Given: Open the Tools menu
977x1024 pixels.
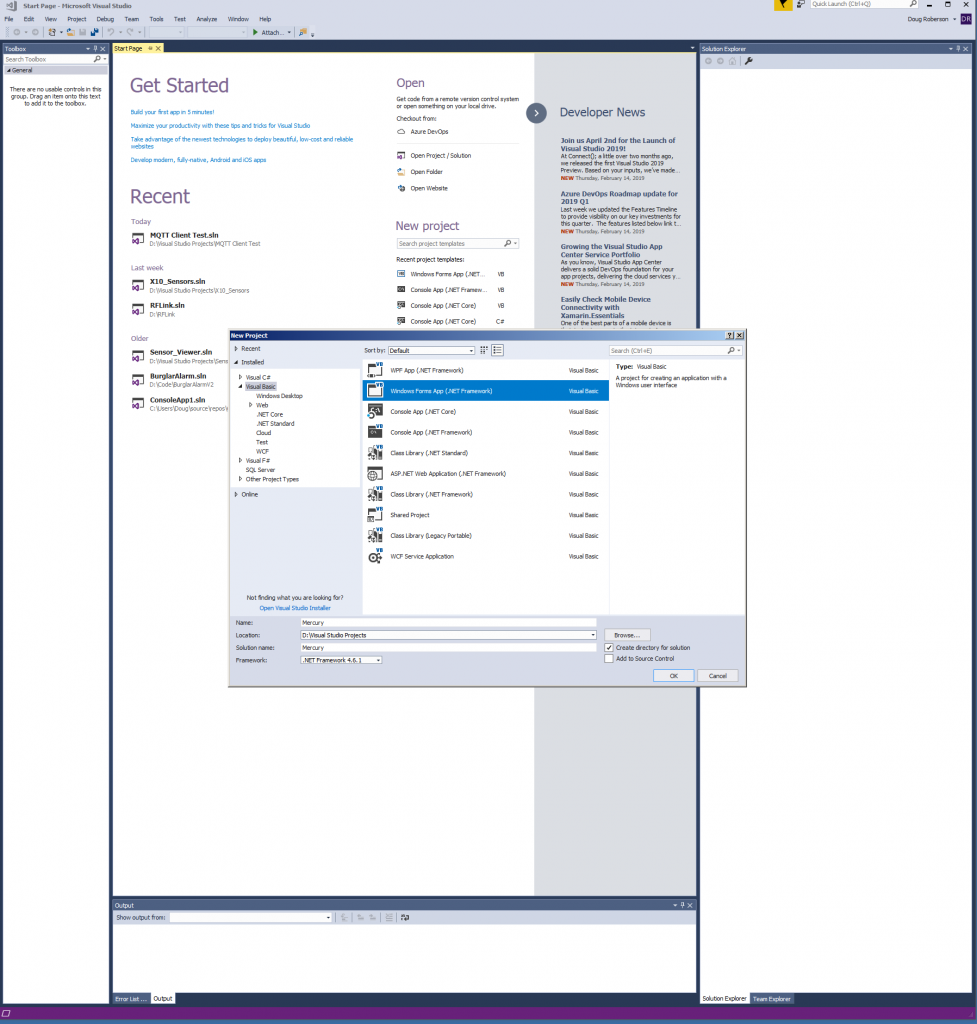Looking at the screenshot, I should pyautogui.click(x=156, y=19).
